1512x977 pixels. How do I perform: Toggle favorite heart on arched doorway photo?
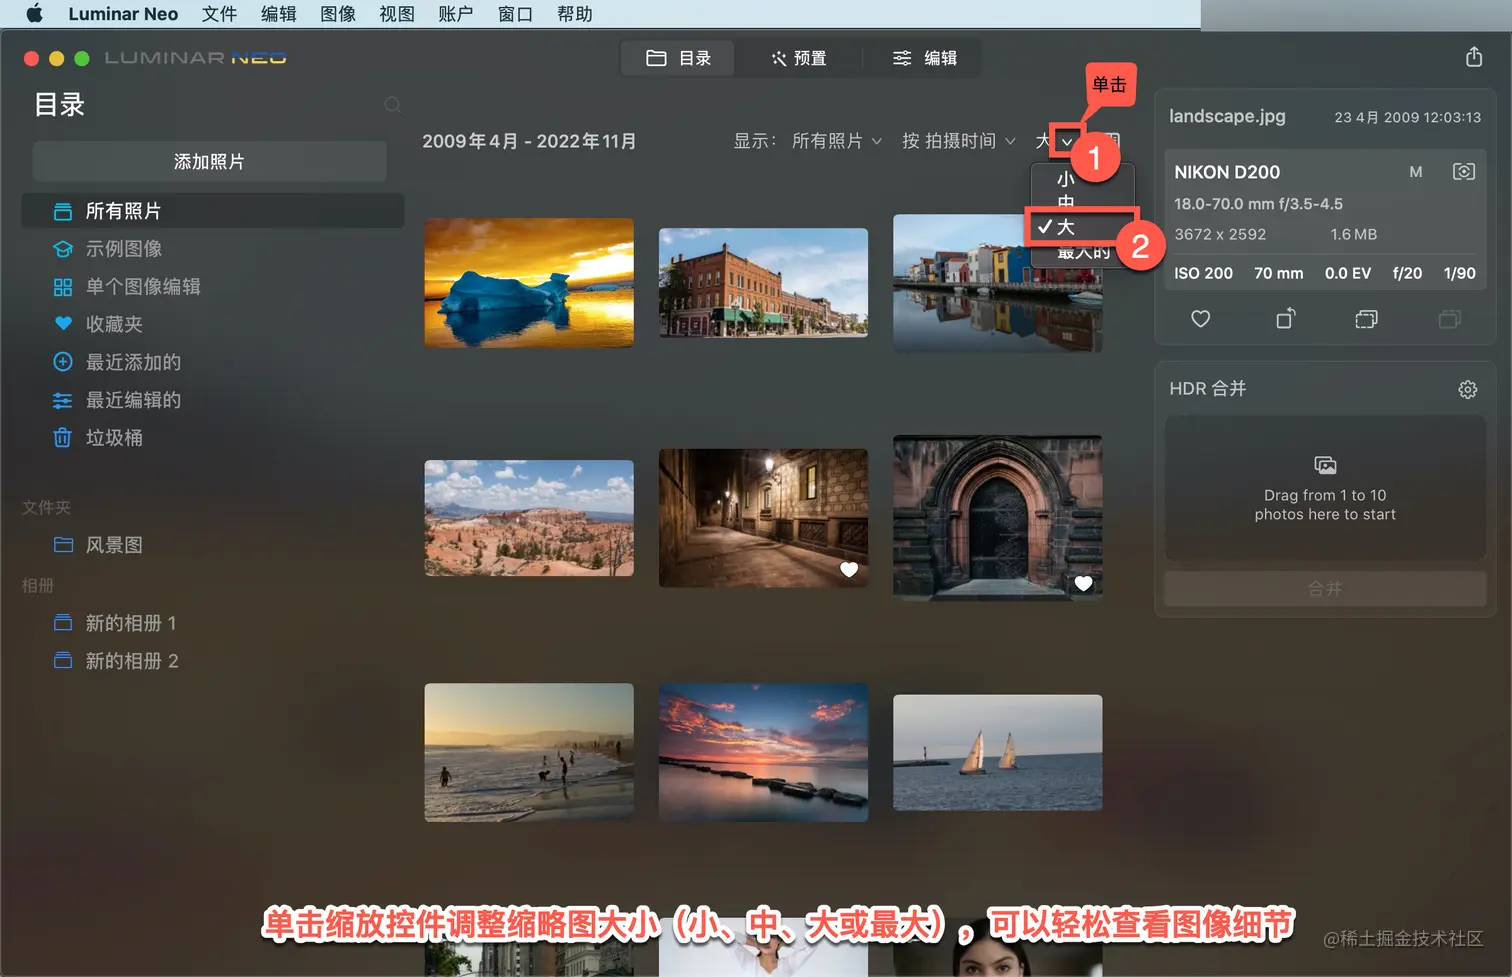[1083, 583]
